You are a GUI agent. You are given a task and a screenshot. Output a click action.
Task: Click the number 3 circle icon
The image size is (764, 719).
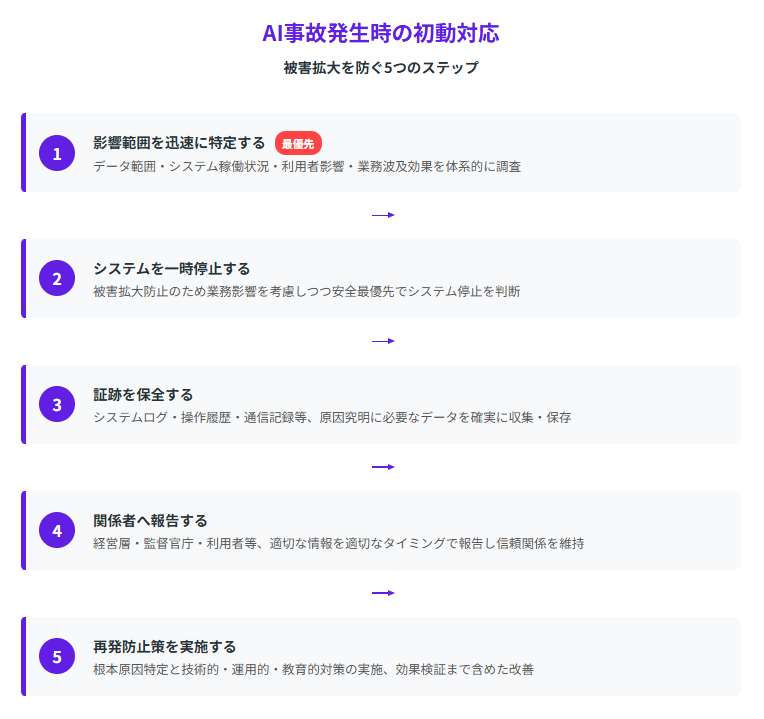tap(57, 405)
